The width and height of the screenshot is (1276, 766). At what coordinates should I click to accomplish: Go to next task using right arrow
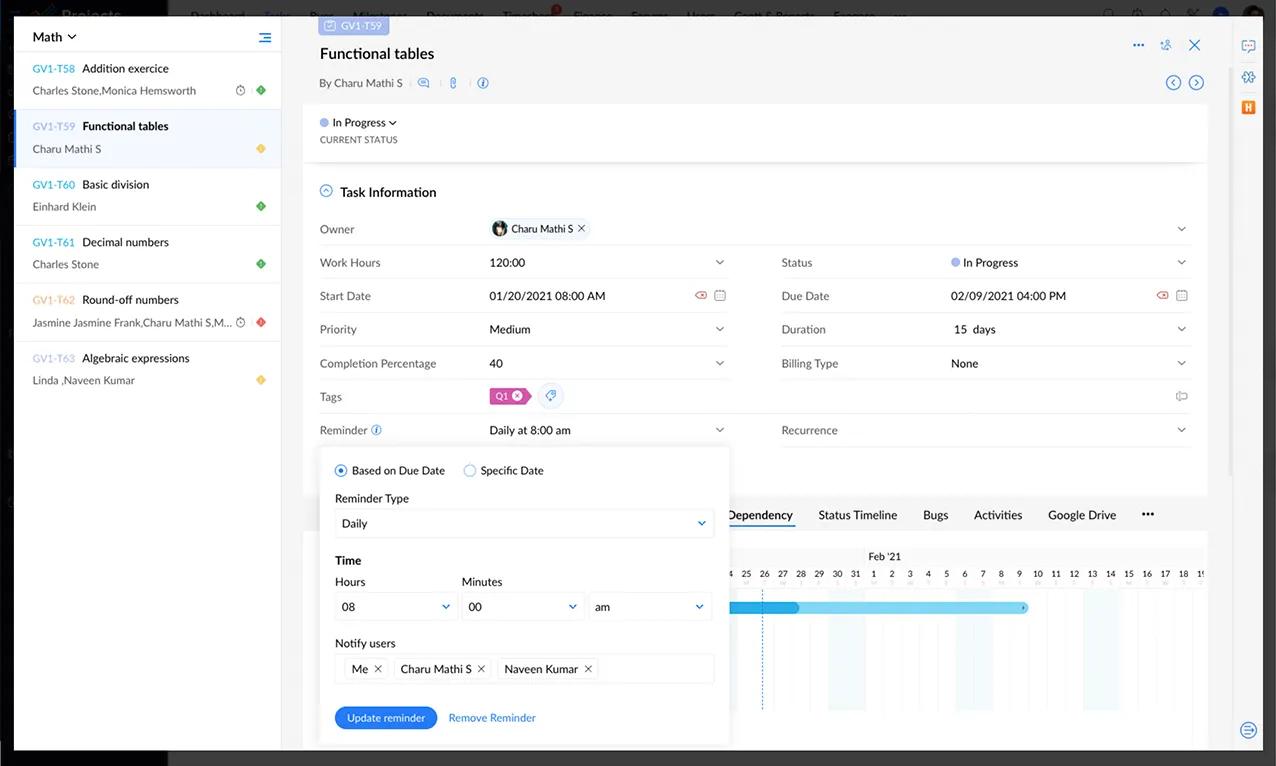[1196, 83]
